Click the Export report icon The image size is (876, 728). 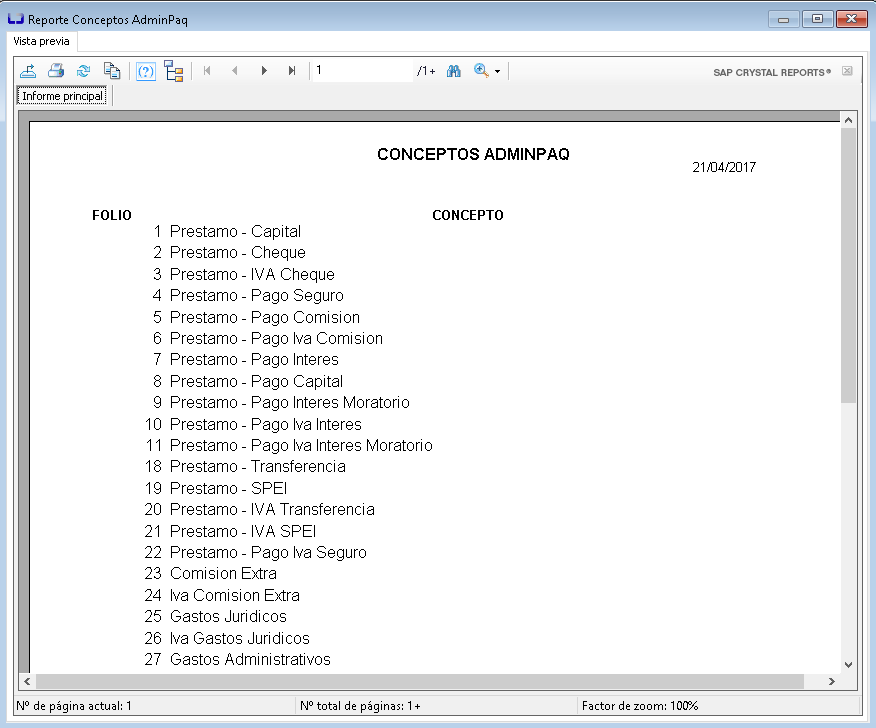tap(28, 71)
